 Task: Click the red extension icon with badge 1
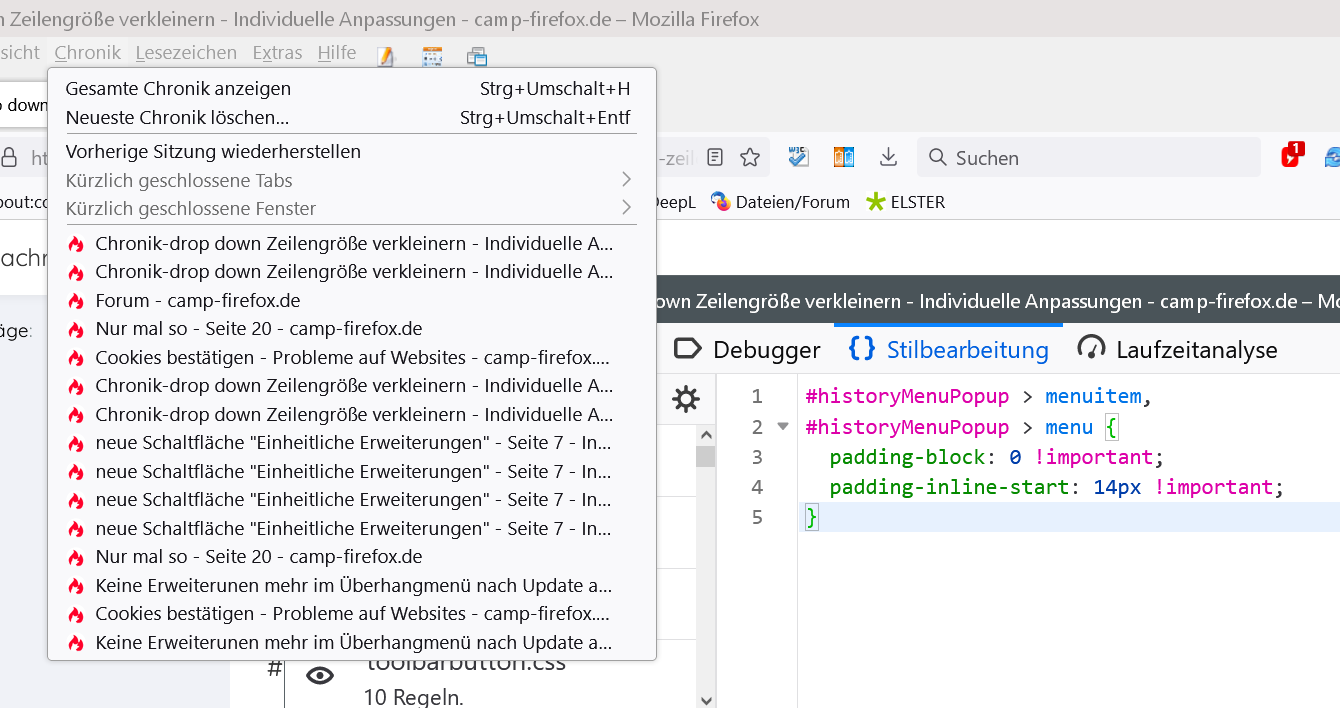pyautogui.click(x=1292, y=156)
